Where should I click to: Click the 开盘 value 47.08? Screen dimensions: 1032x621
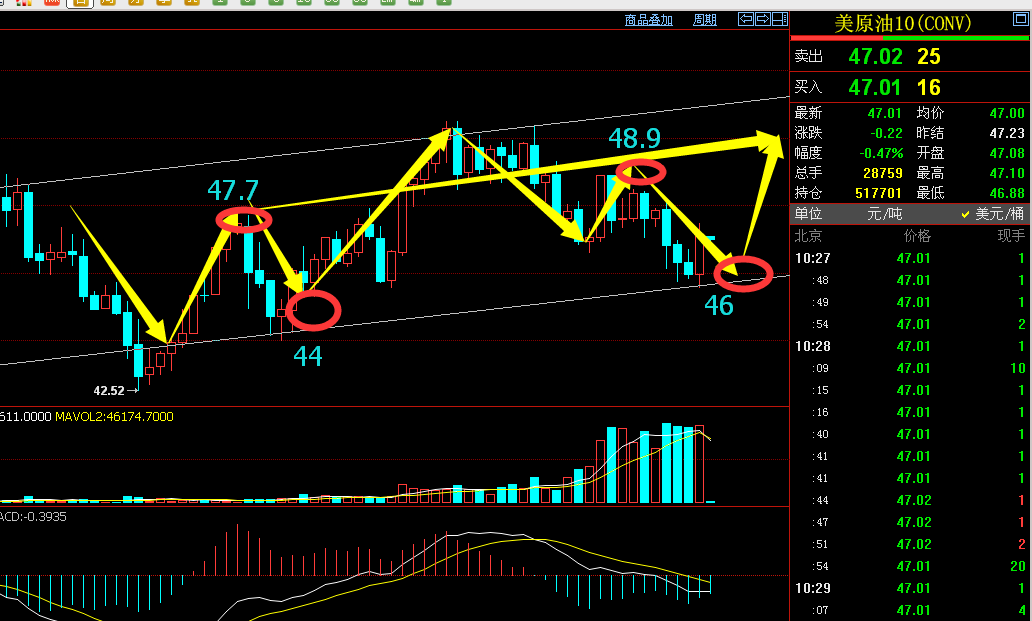(1007, 153)
